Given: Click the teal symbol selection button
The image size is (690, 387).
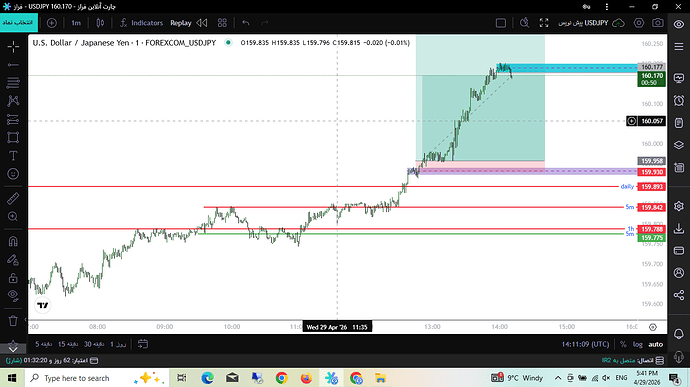Looking at the screenshot, I should (18, 22).
